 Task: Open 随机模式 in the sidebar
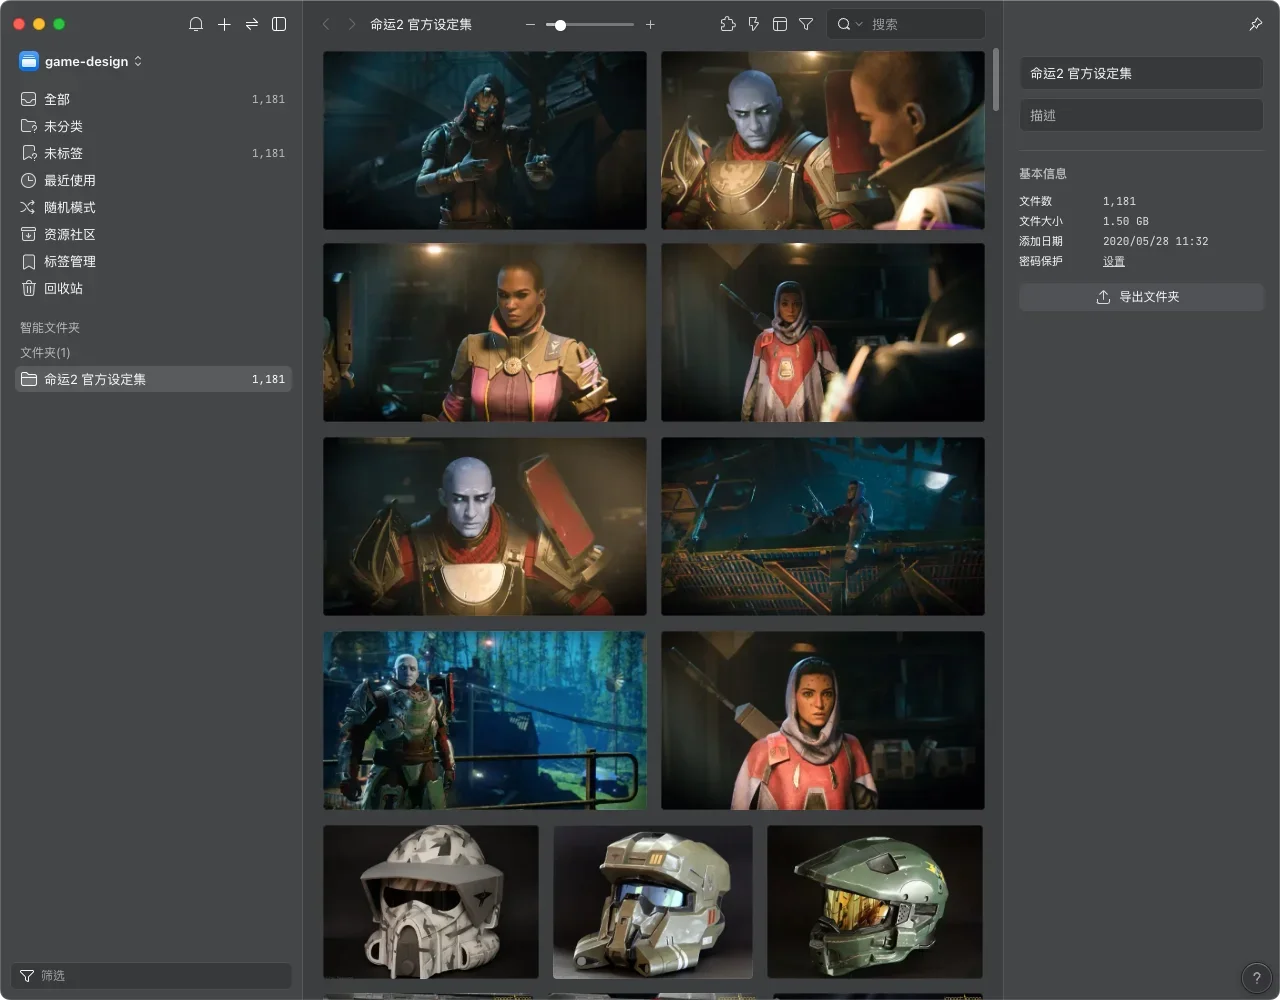click(153, 207)
